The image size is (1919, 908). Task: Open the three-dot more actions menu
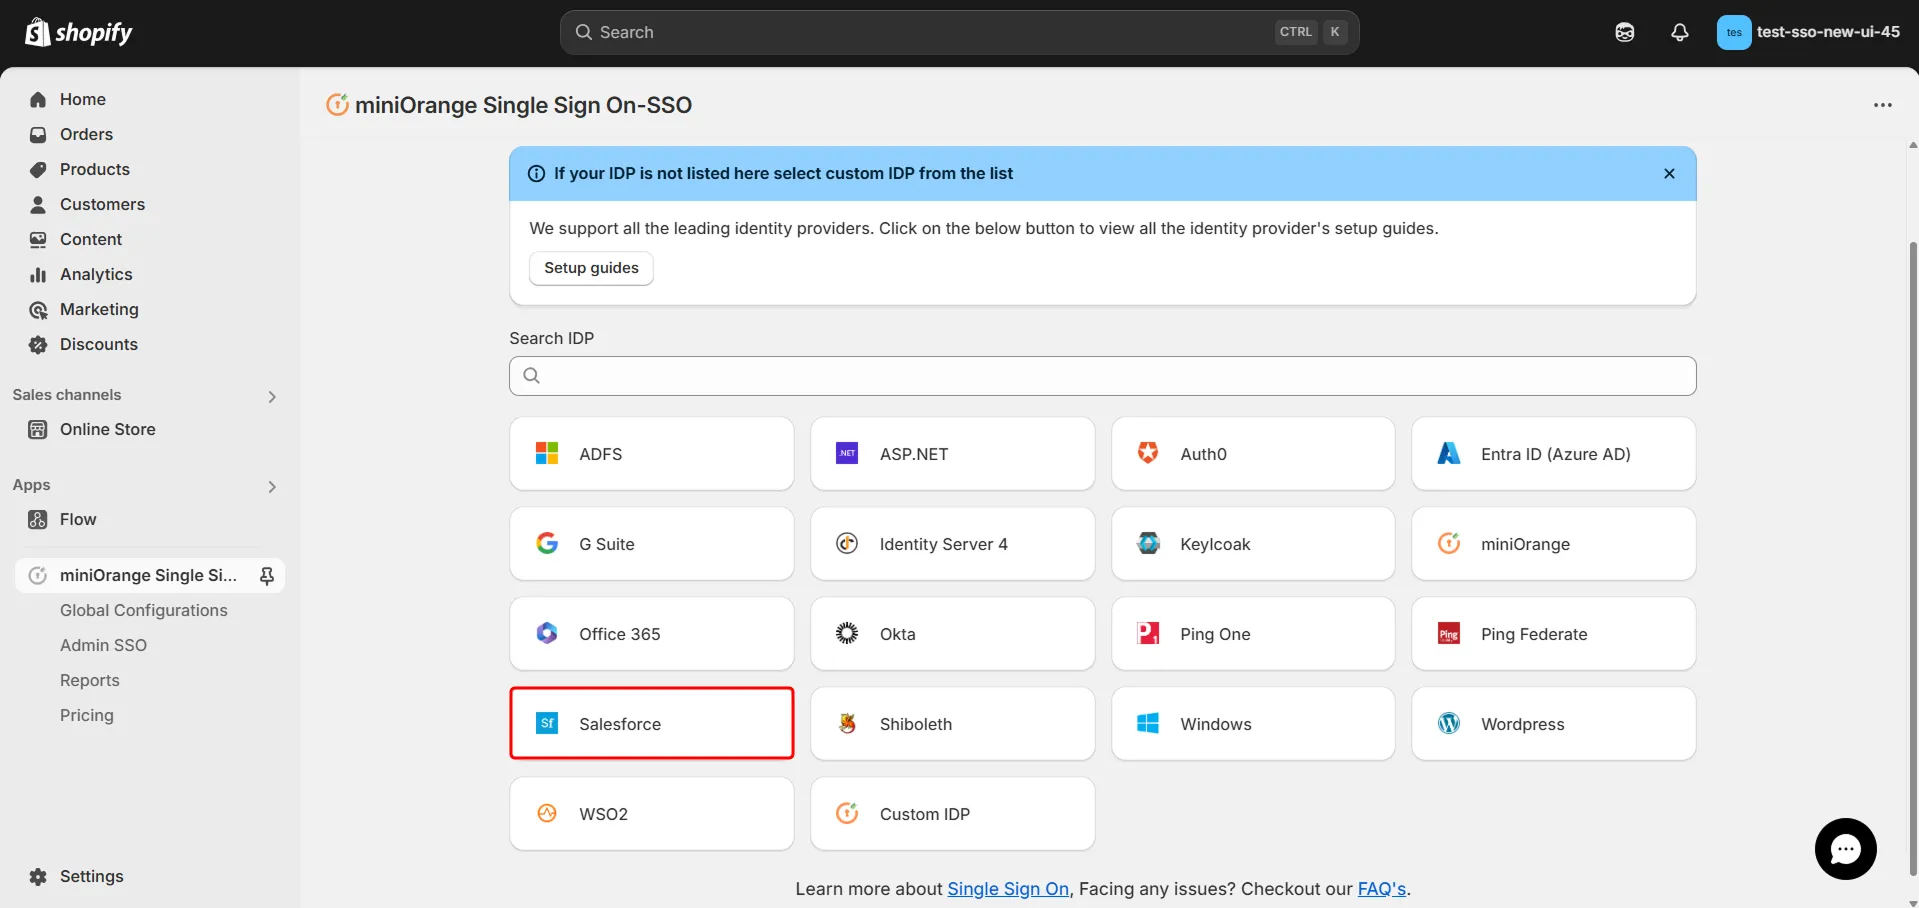click(1883, 105)
